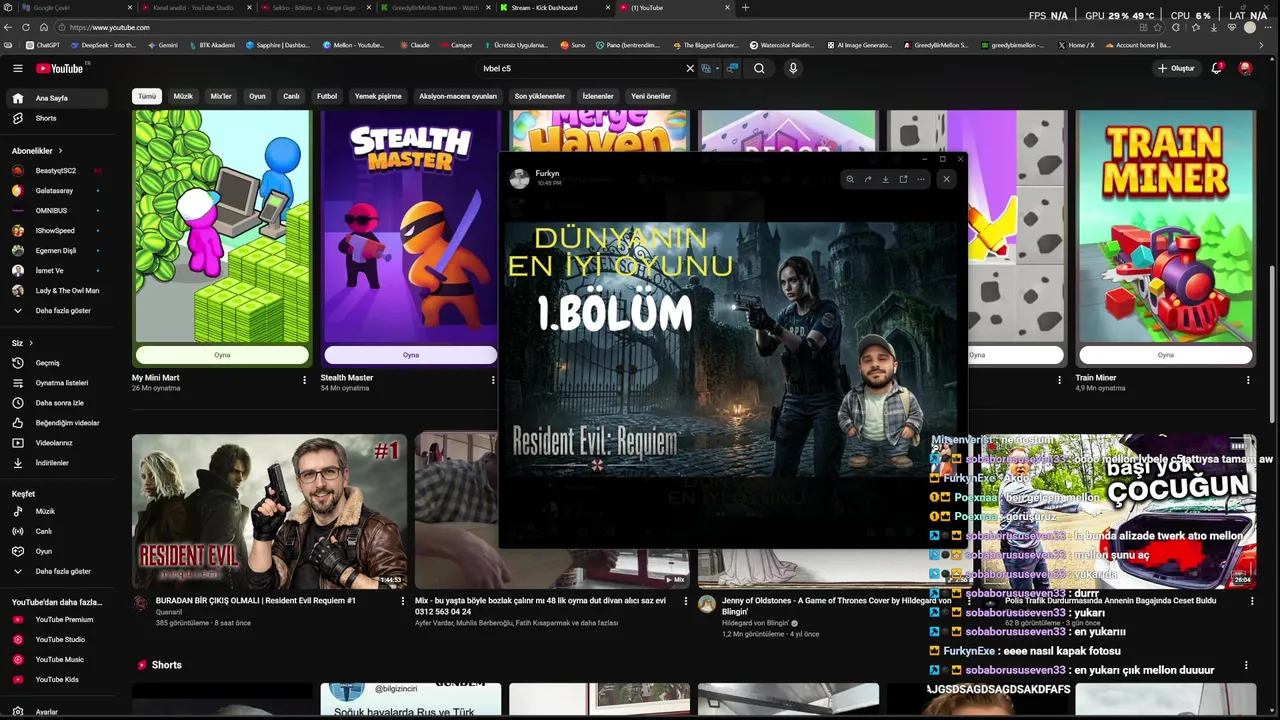The image size is (1280, 720).
Task: Open Müzik under Keşfet
Action: [57, 511]
